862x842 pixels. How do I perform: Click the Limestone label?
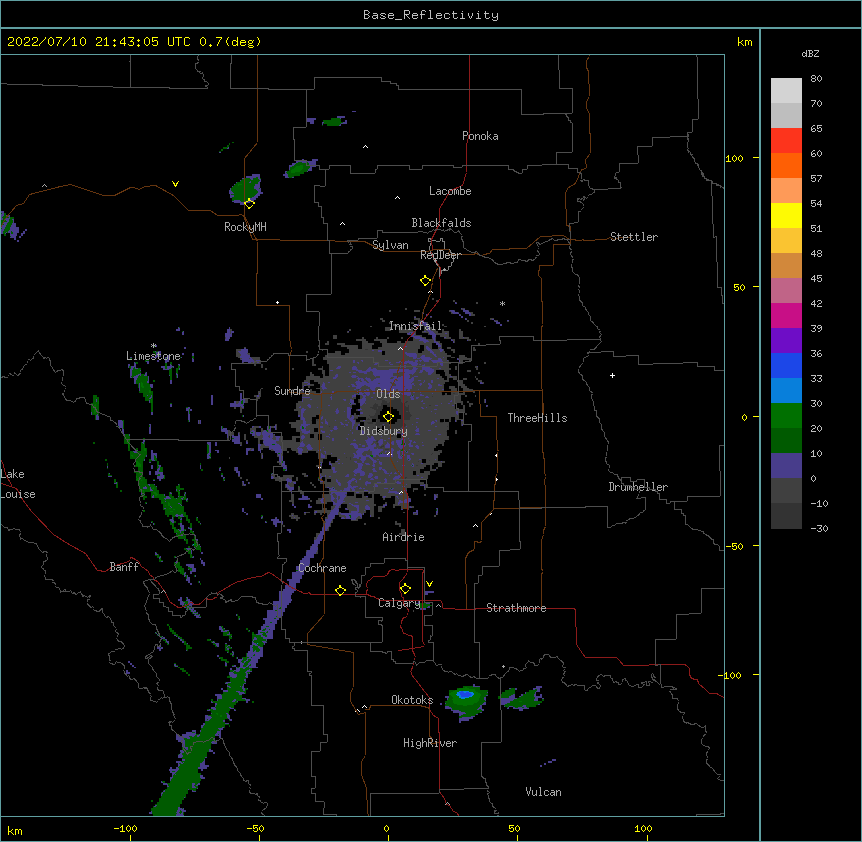tap(153, 356)
